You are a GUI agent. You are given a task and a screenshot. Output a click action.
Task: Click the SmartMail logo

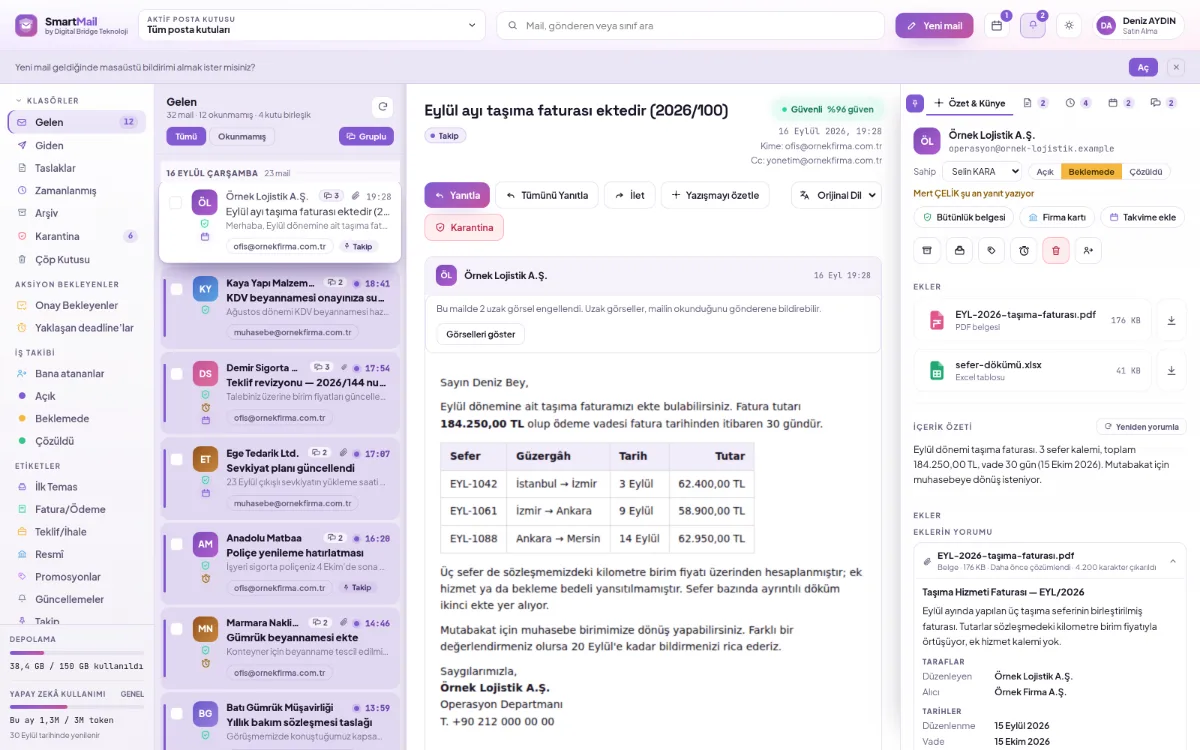pyautogui.click(x=27, y=26)
